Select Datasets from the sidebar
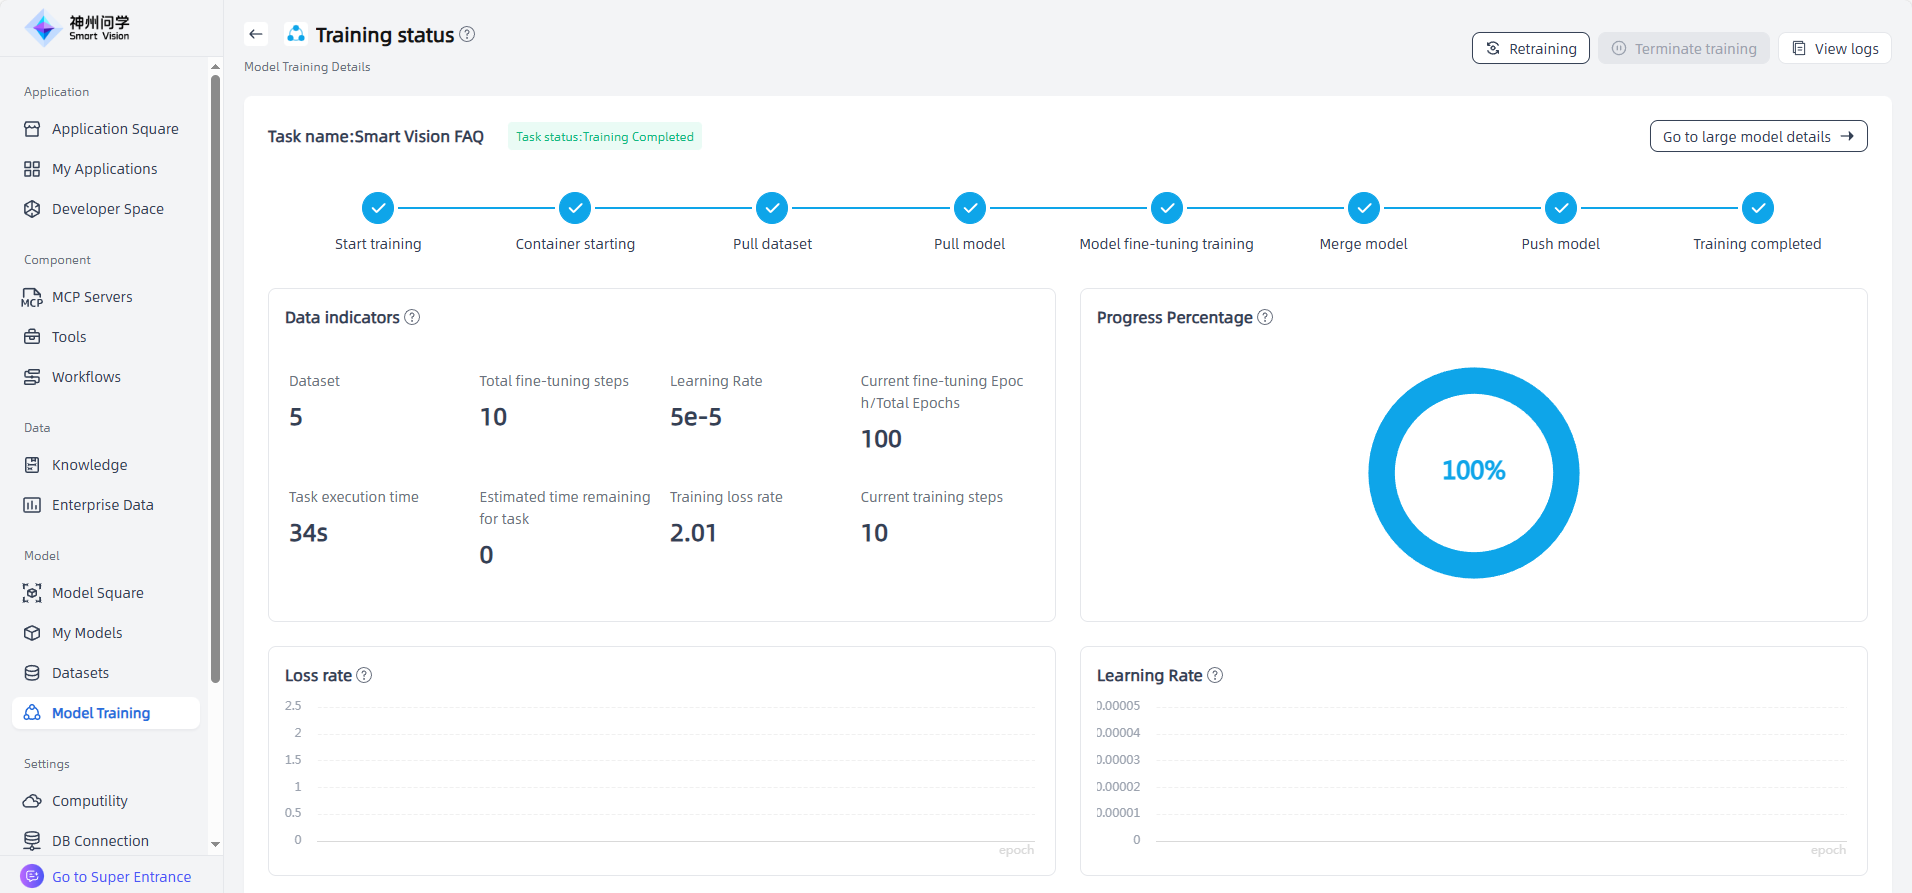This screenshot has width=1912, height=893. pyautogui.click(x=80, y=673)
